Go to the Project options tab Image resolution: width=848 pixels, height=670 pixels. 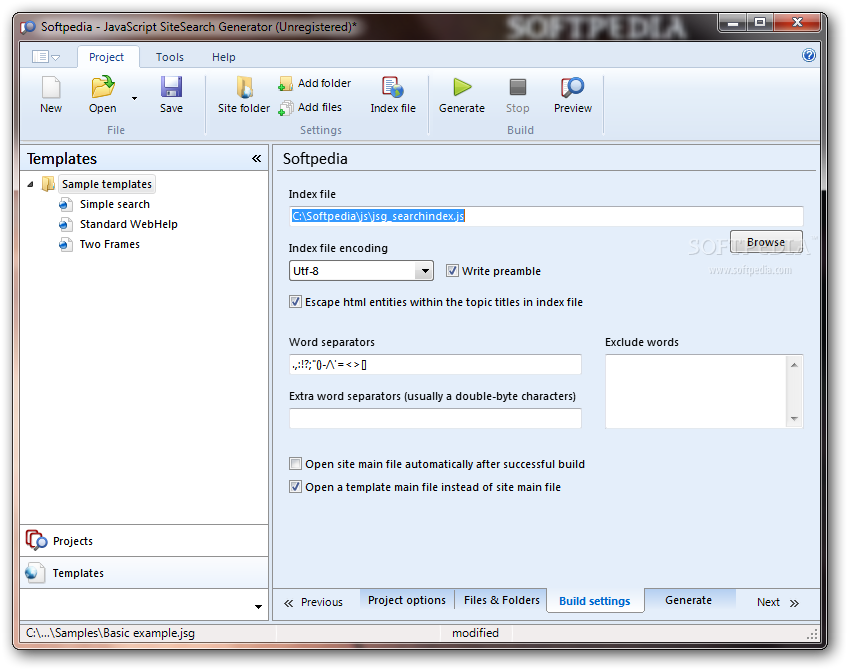[x=407, y=600]
